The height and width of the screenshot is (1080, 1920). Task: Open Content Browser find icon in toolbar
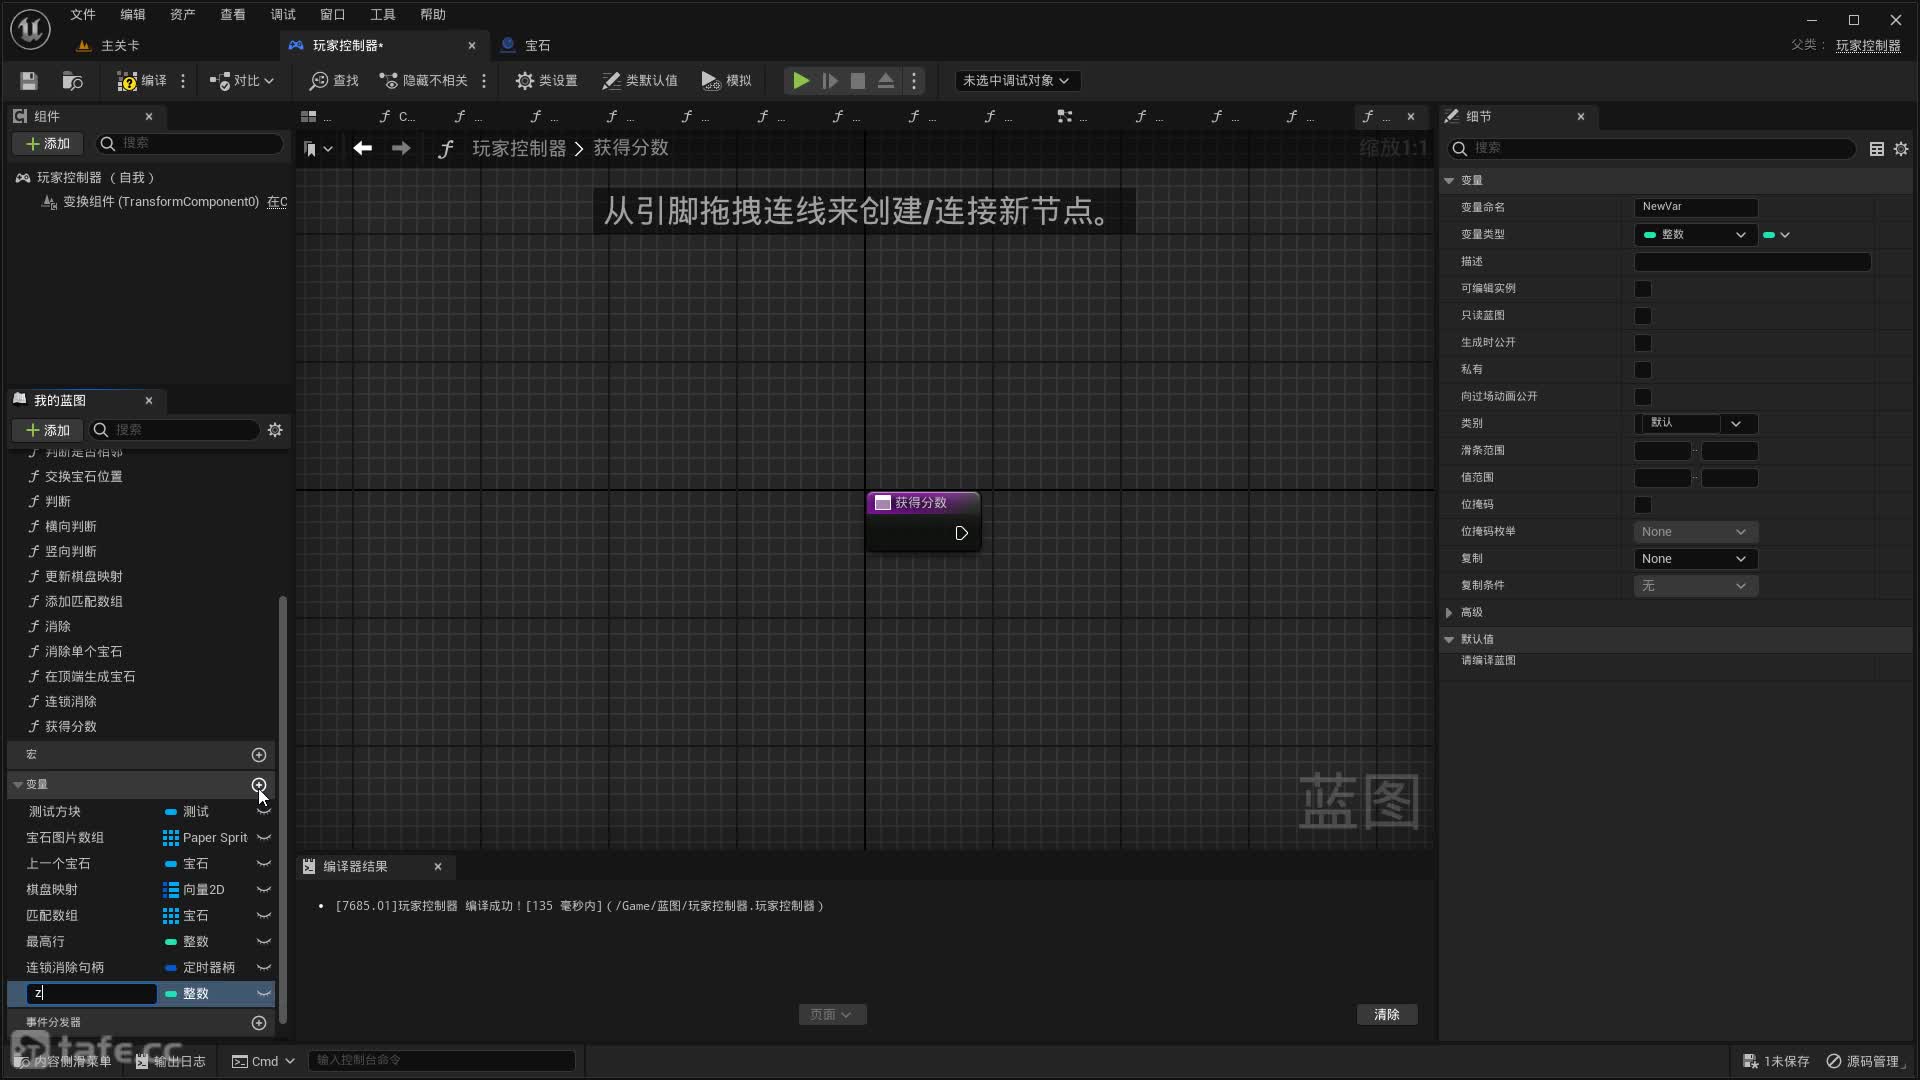pyautogui.click(x=72, y=81)
